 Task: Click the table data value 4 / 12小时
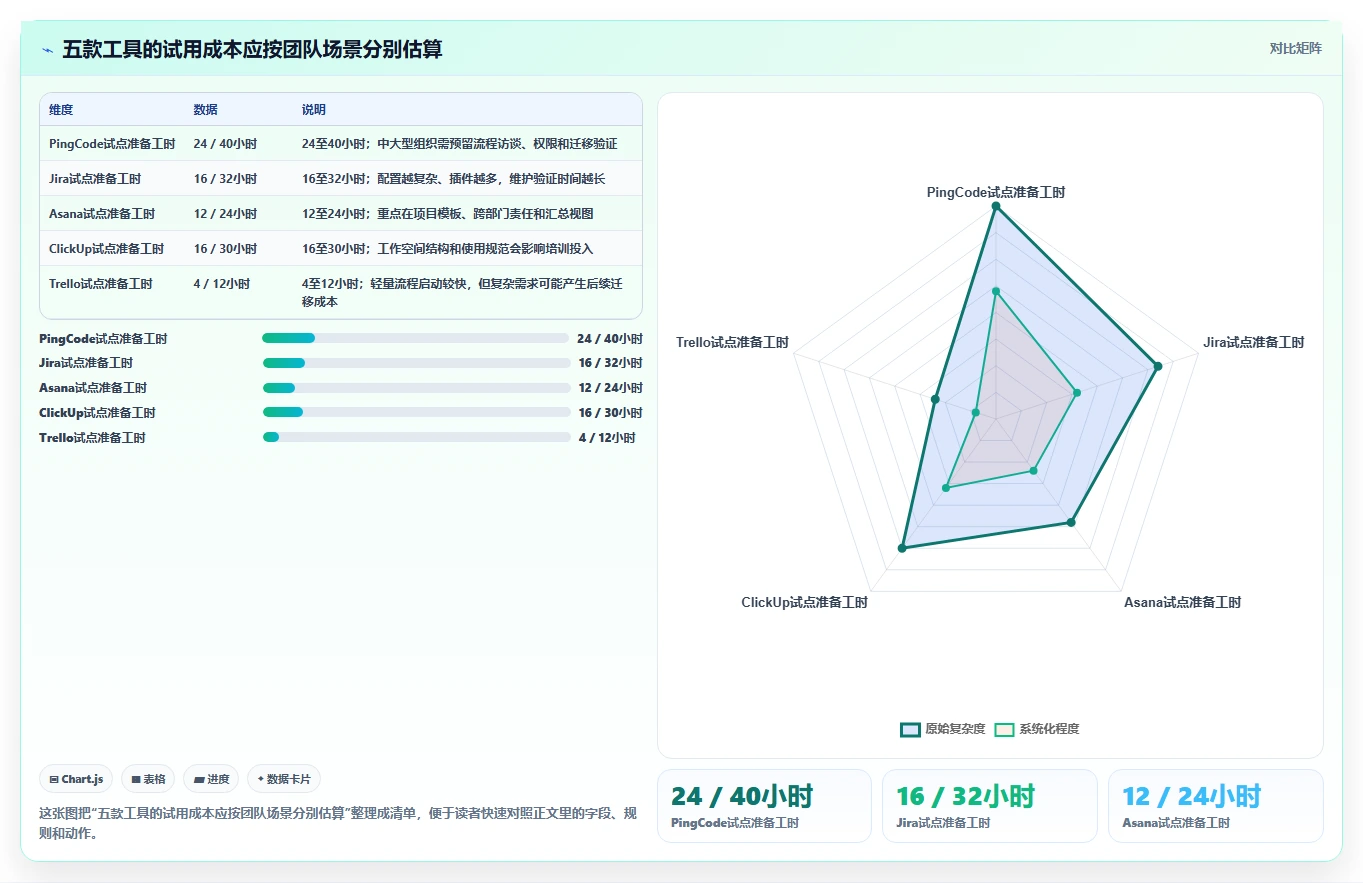(222, 284)
